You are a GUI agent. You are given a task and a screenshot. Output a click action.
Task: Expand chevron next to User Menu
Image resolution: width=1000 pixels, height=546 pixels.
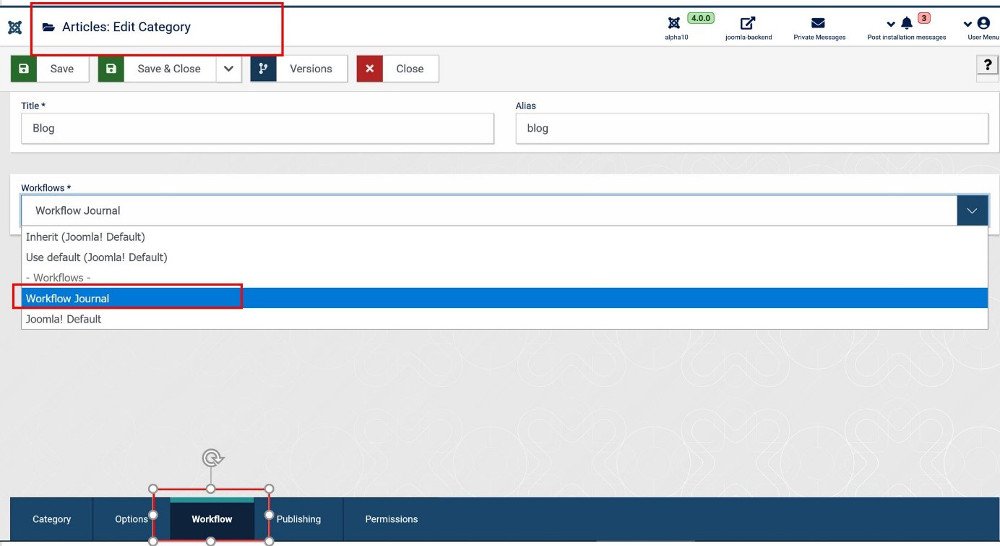[967, 24]
